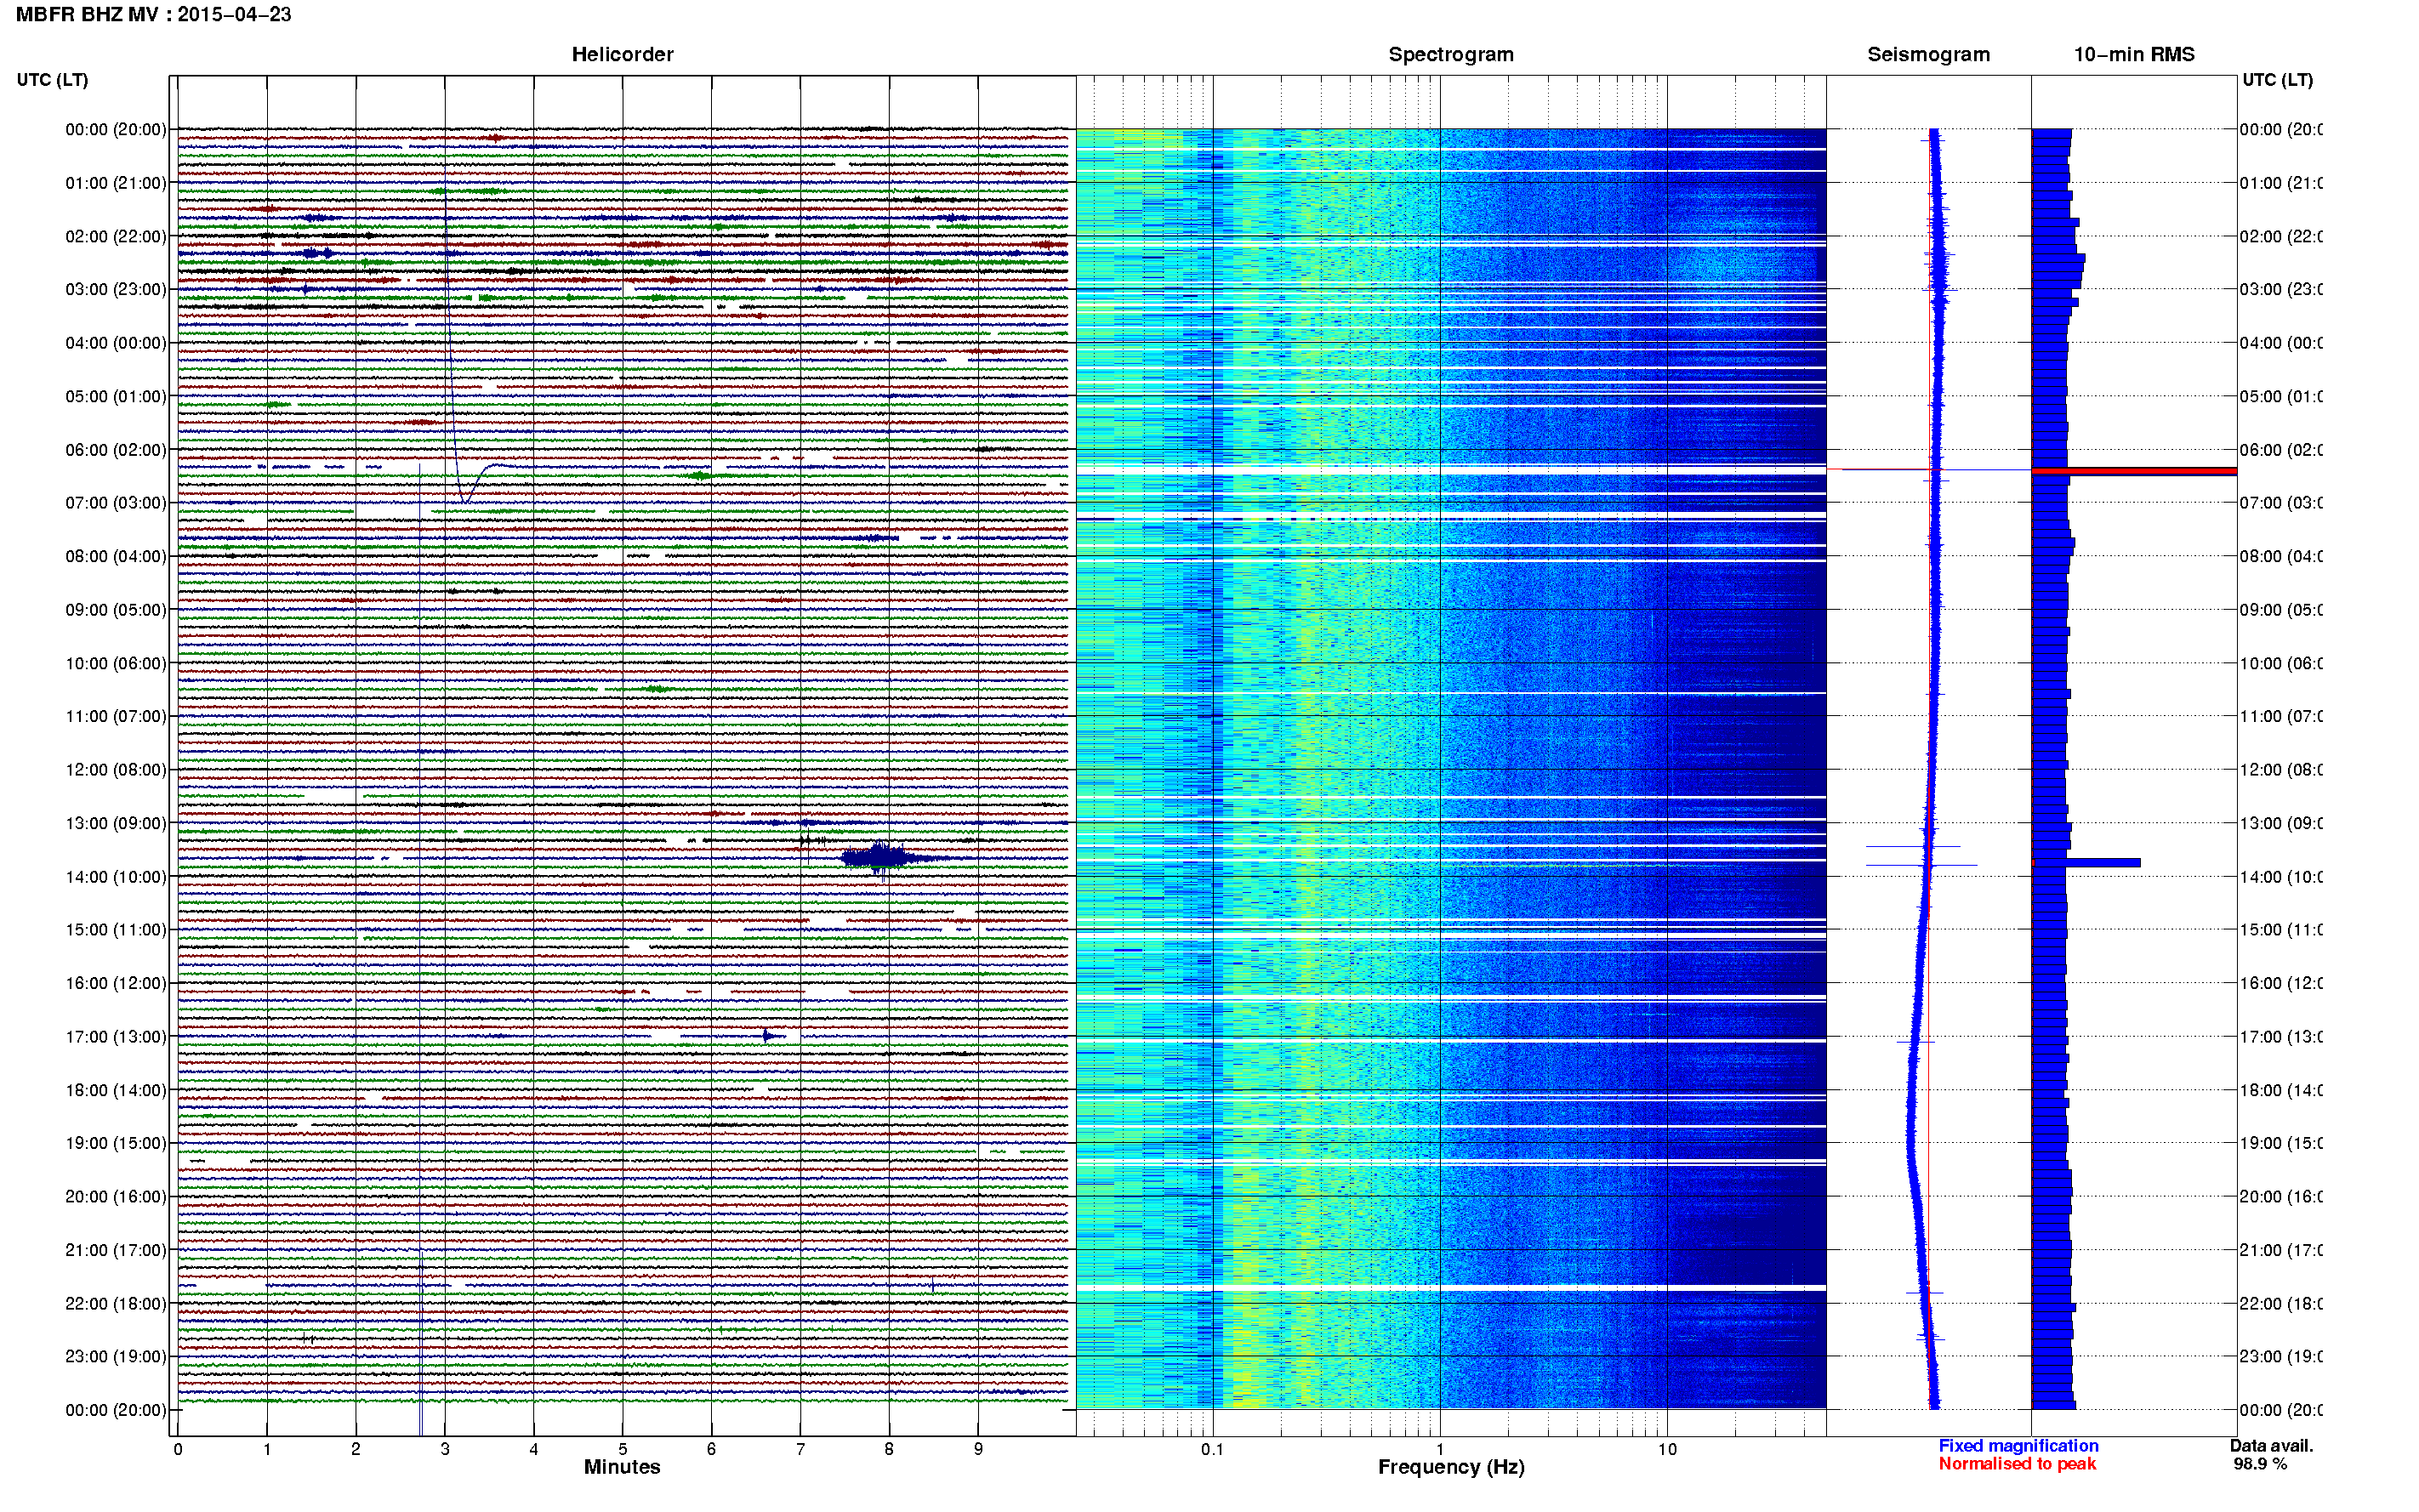2419x1512 pixels.
Task: Click the left '08:00 (04:00)' time label
Action: click(x=116, y=556)
